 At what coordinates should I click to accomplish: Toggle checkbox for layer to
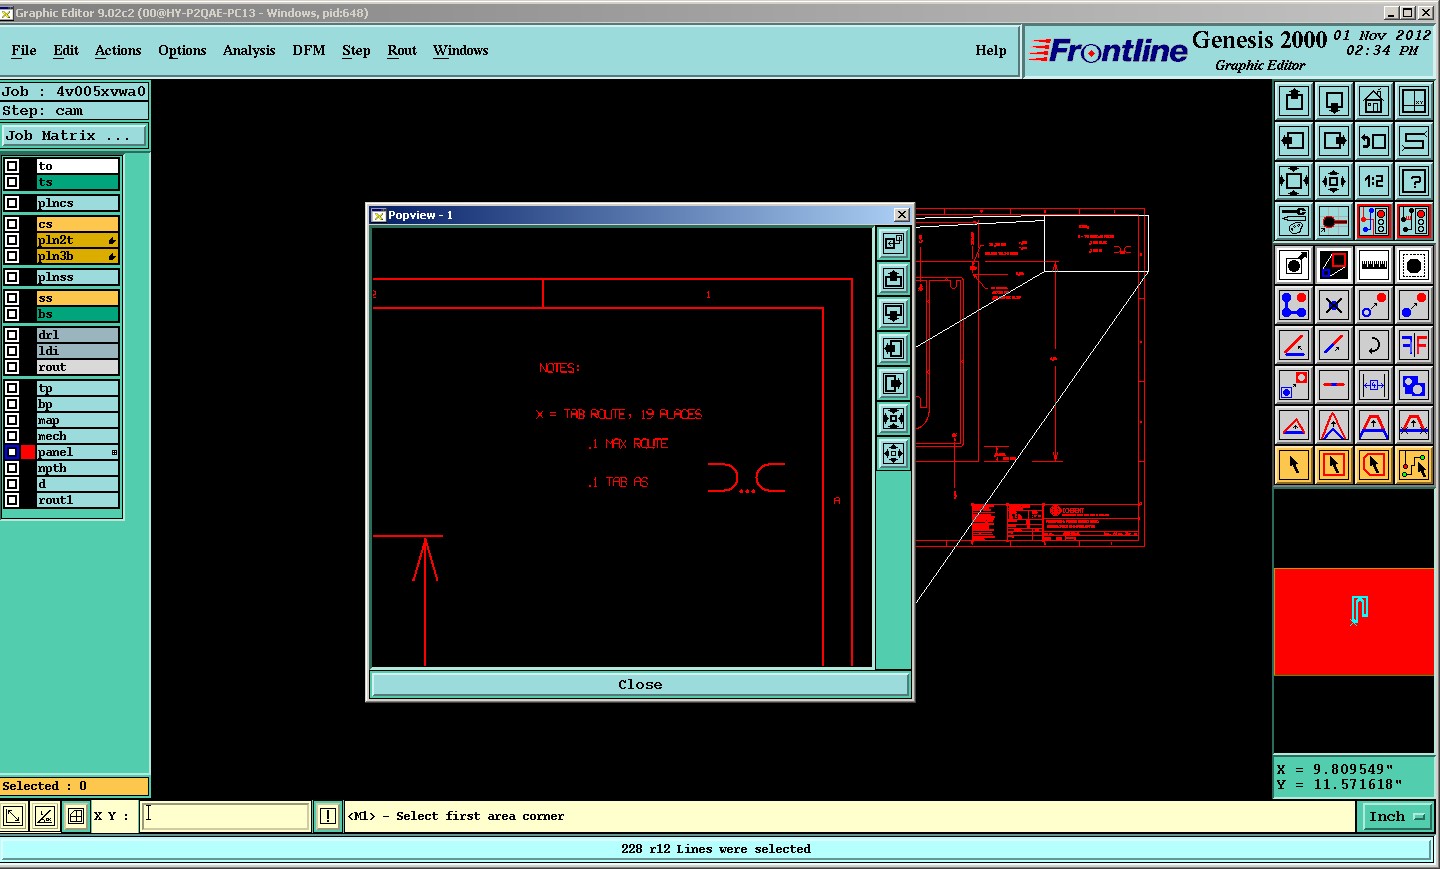(x=12, y=166)
